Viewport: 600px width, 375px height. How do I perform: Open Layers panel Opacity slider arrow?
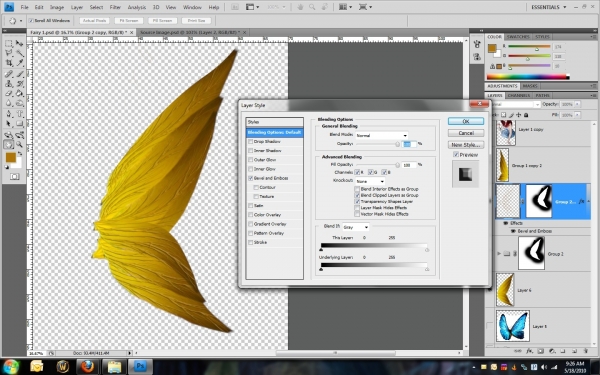click(577, 104)
